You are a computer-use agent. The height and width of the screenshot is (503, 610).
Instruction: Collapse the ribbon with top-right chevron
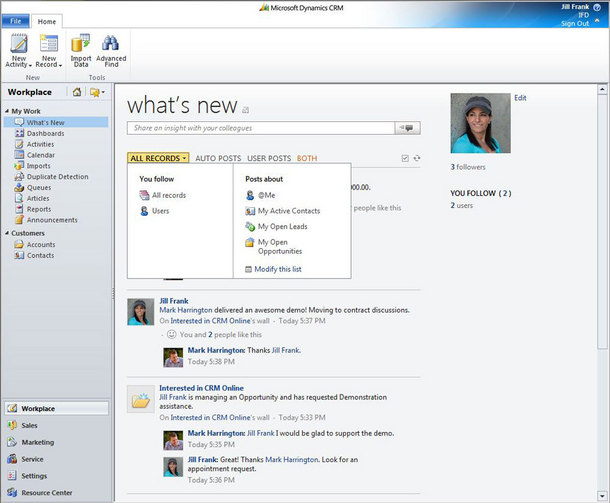click(597, 20)
